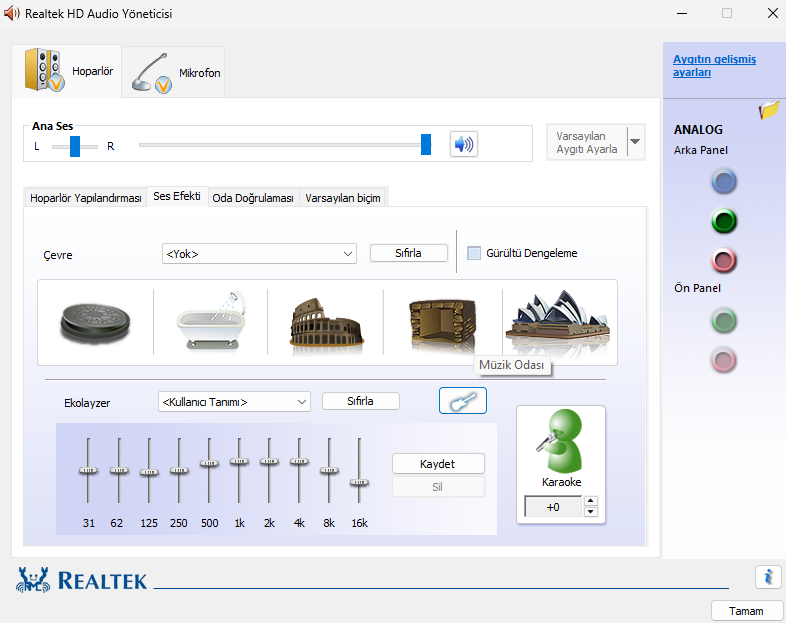The image size is (786, 623).
Task: Click the Sil button
Action: click(438, 487)
